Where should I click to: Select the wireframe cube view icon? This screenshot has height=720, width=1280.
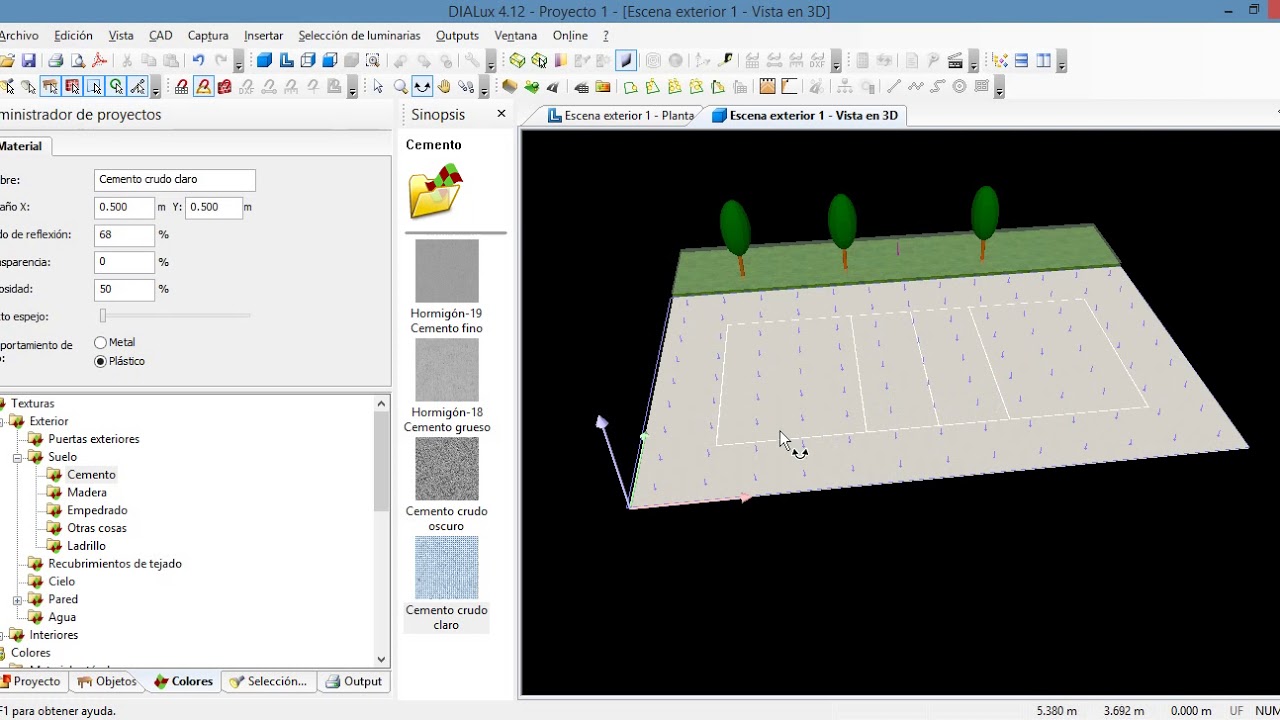(308, 61)
